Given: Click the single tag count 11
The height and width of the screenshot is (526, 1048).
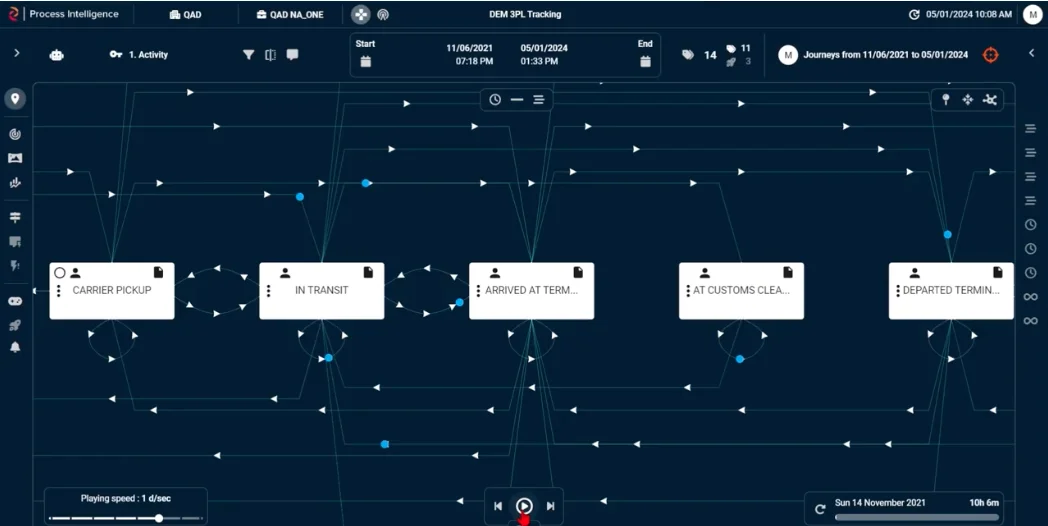Looking at the screenshot, I should pyautogui.click(x=738, y=48).
